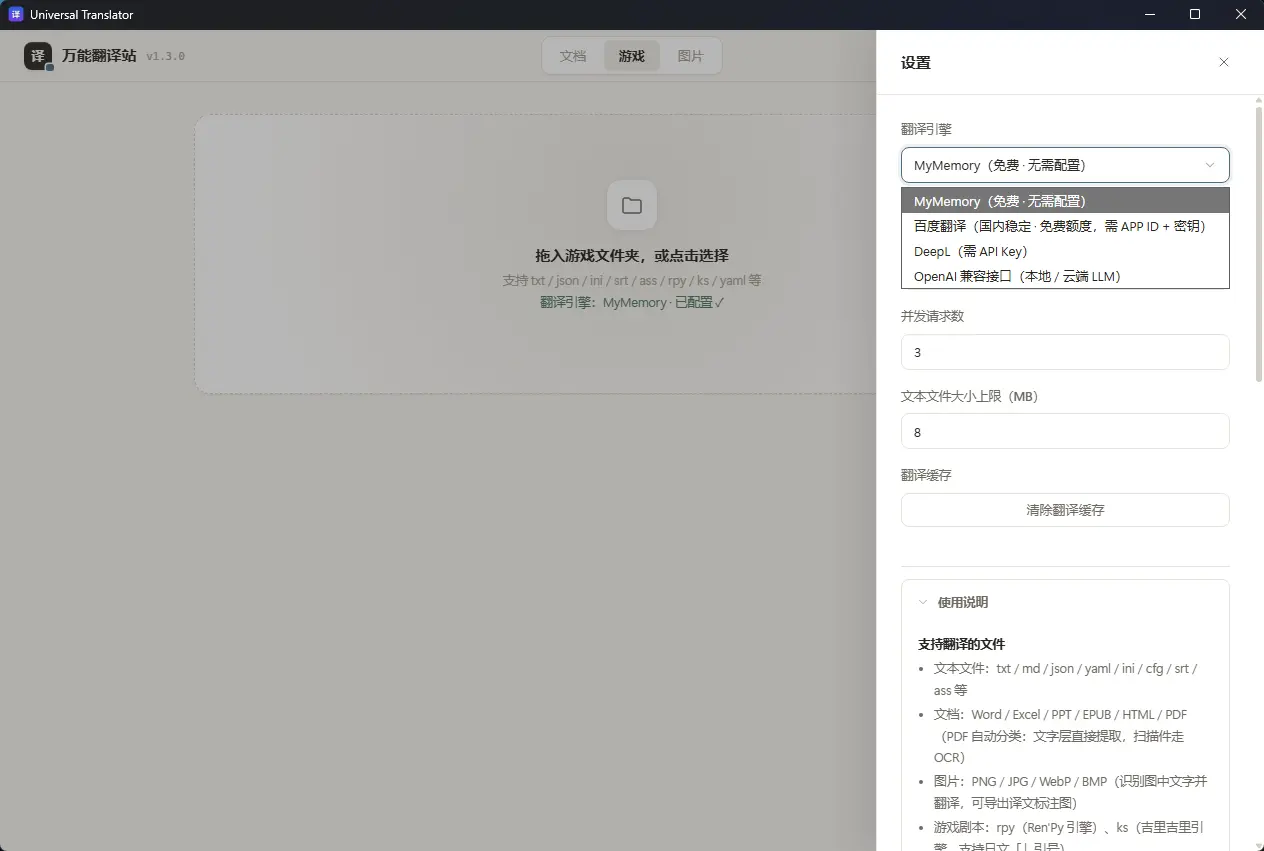The width and height of the screenshot is (1264, 851).
Task: Switch to the 图片 tab
Action: point(690,56)
